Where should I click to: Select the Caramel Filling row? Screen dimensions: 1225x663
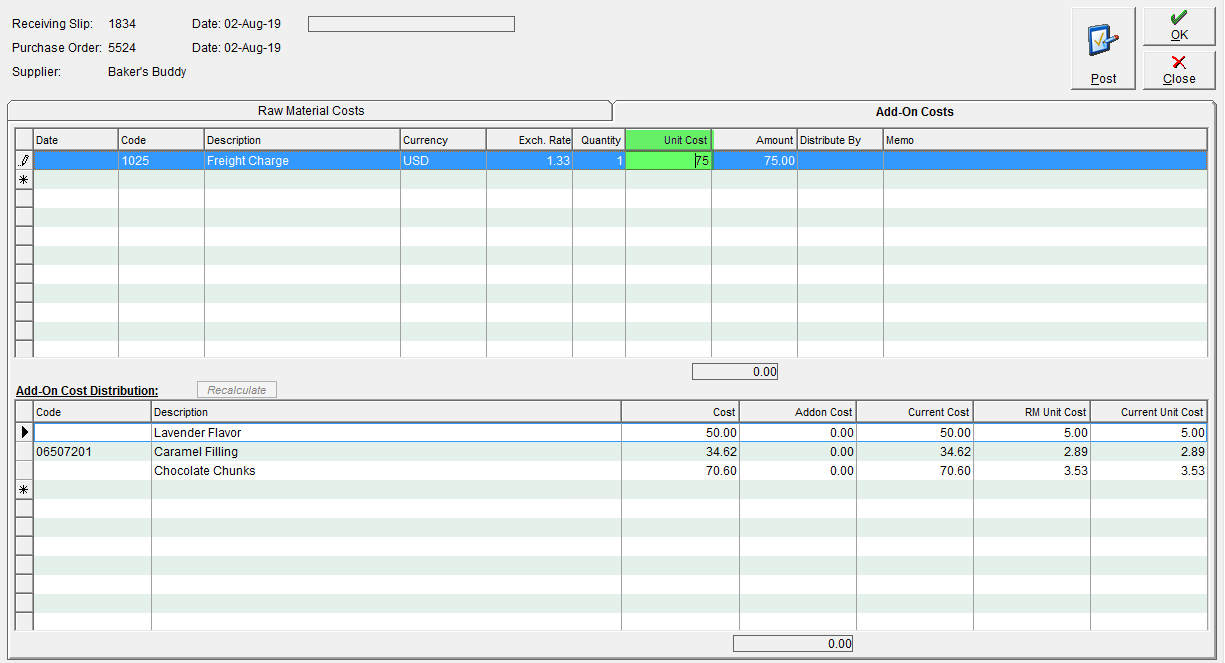click(619, 452)
